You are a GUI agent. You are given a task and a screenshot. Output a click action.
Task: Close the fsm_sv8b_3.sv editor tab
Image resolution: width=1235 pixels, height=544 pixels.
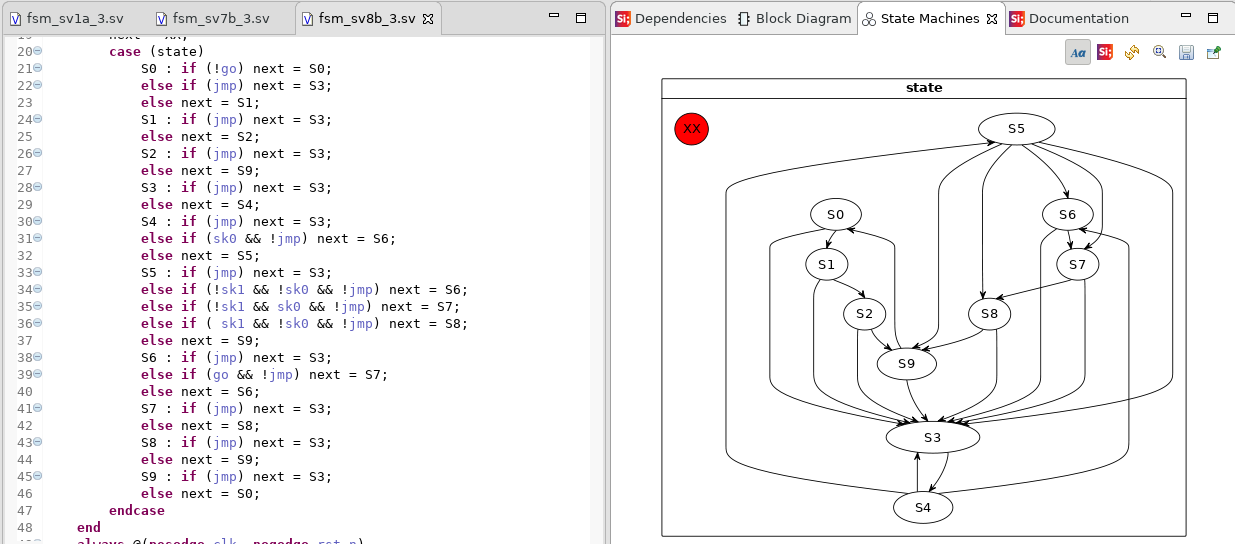[428, 19]
